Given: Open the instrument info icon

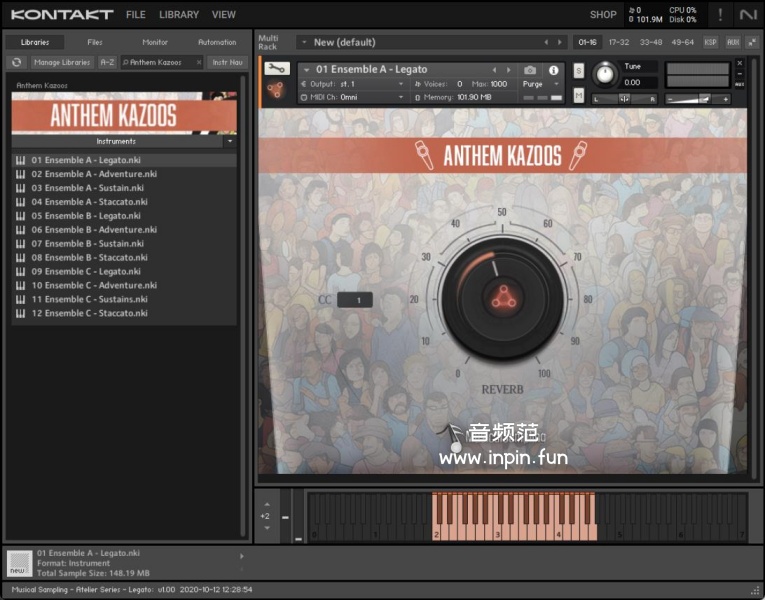Looking at the screenshot, I should tap(553, 70).
